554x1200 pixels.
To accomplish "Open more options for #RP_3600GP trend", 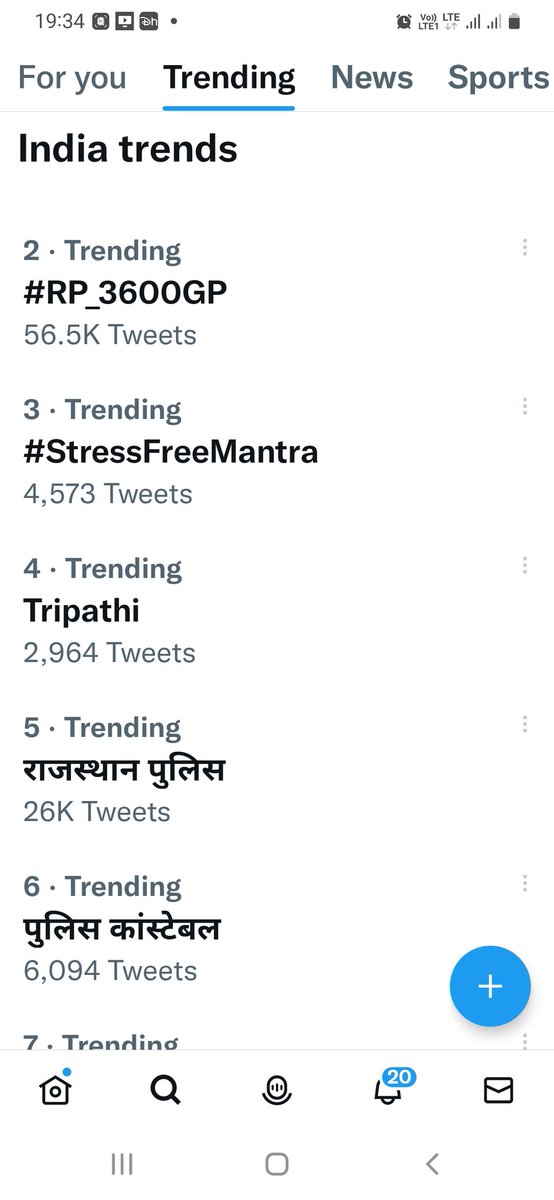I will pos(524,247).
